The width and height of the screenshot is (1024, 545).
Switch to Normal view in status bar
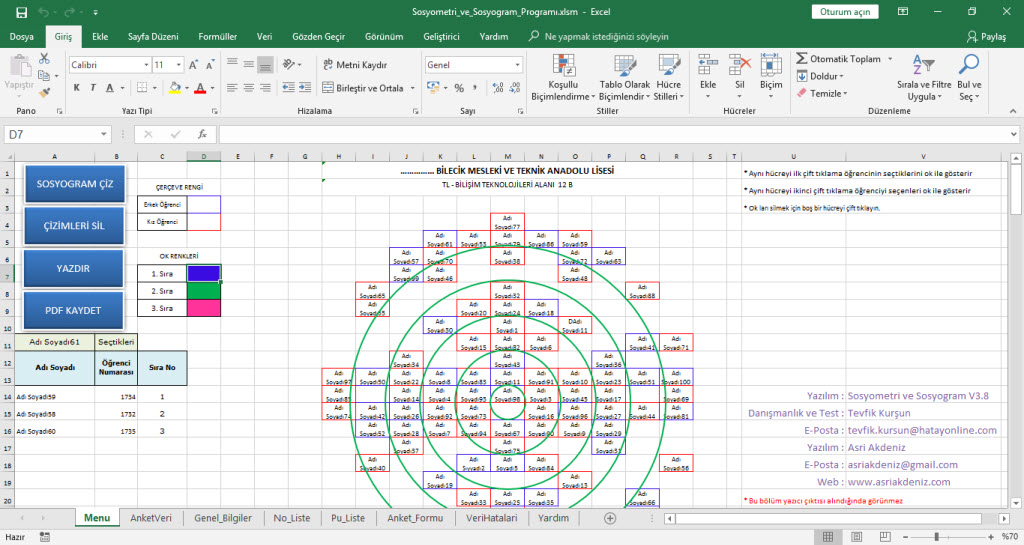[827, 537]
